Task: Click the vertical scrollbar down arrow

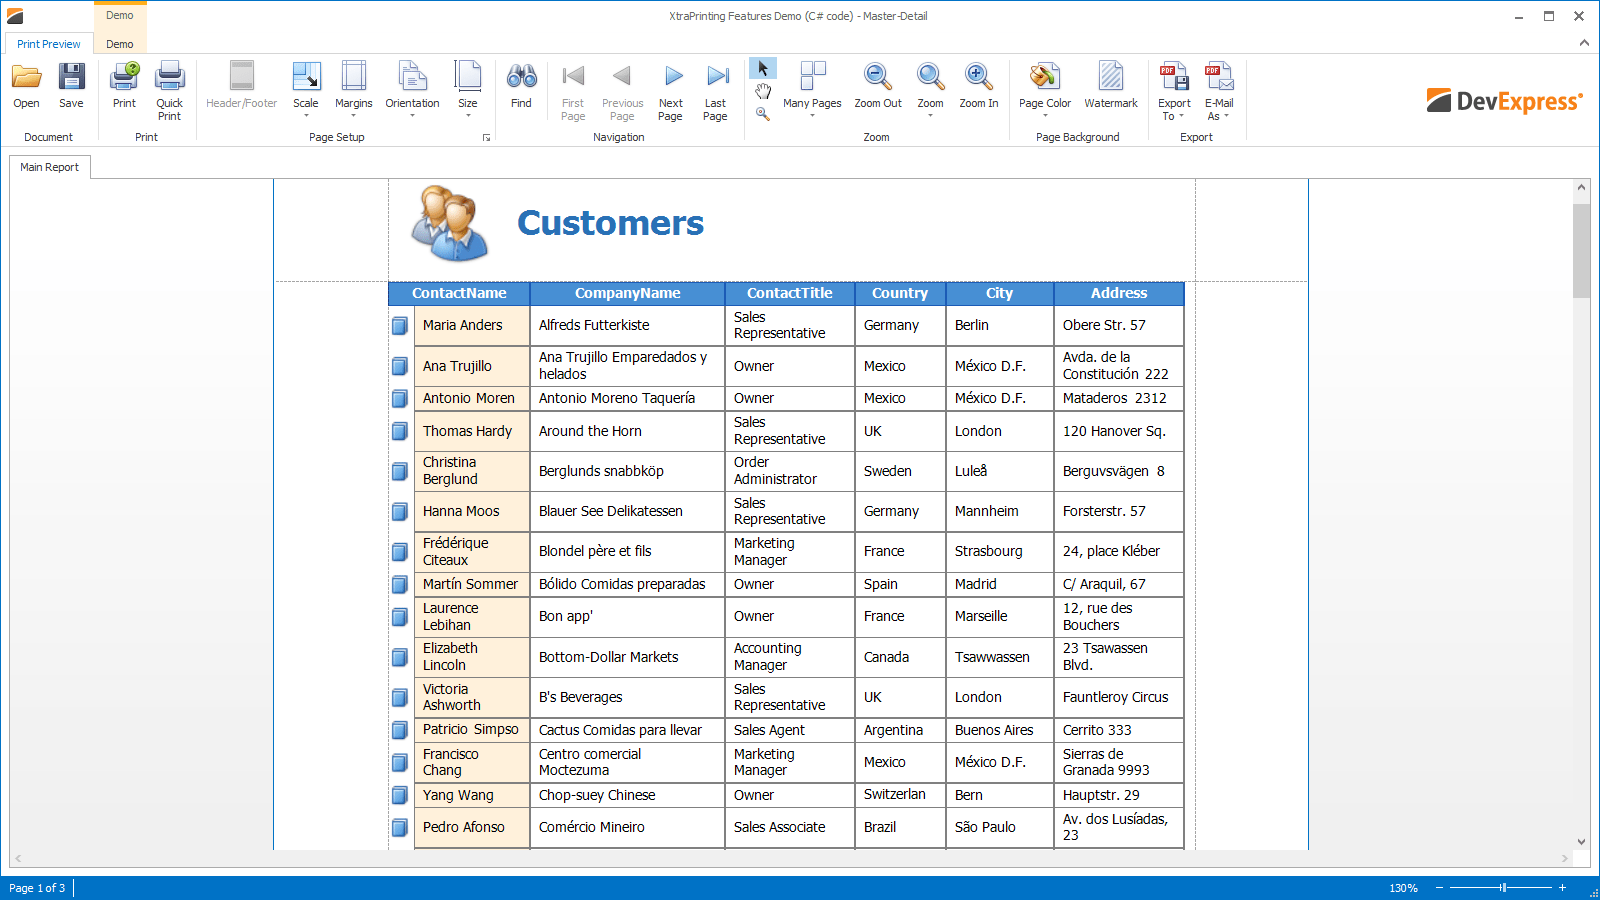Action: [1581, 842]
